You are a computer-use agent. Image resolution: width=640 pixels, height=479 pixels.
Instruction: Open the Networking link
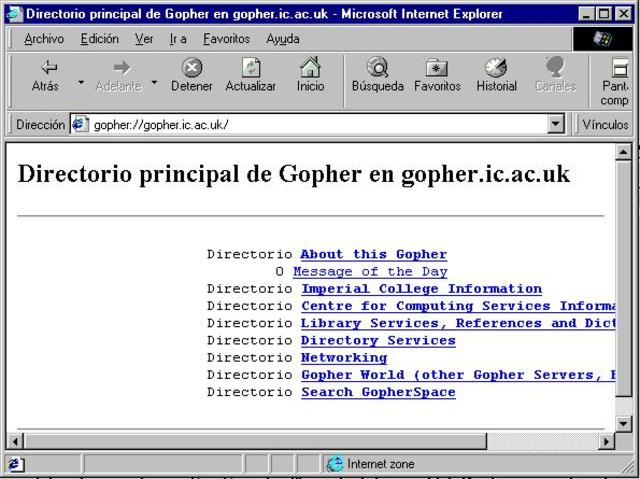point(344,357)
